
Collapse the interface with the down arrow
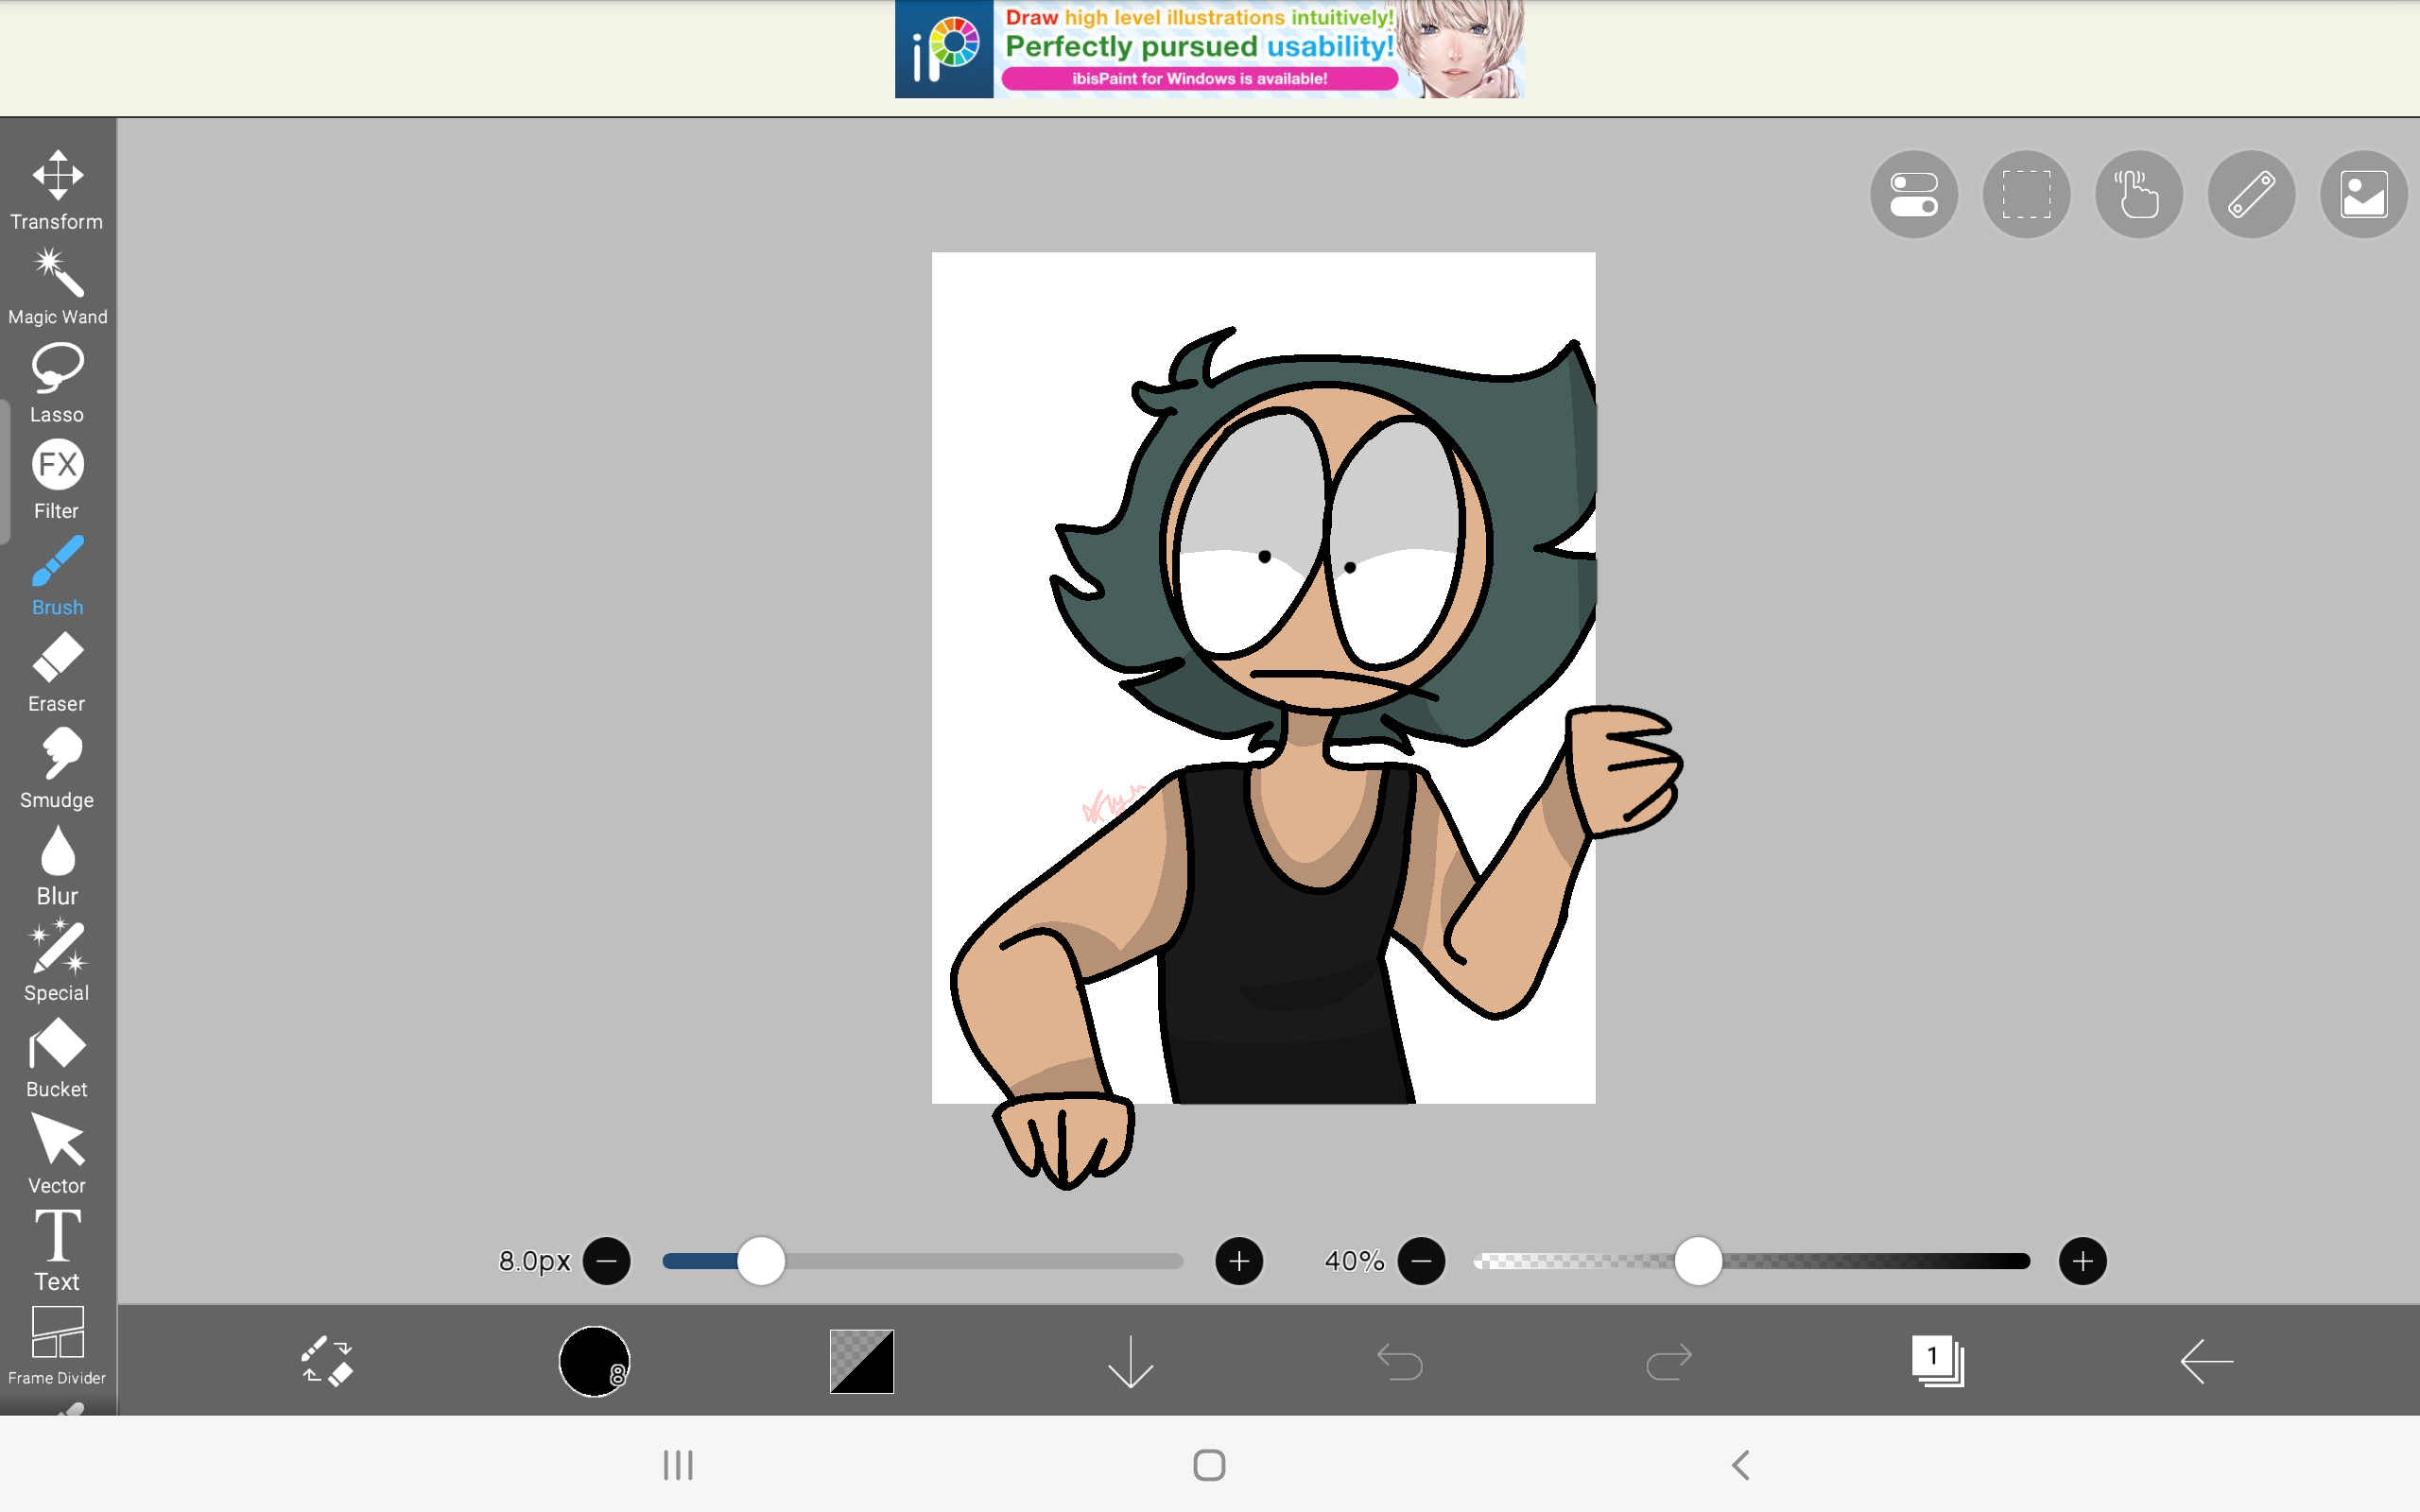[x=1130, y=1361]
